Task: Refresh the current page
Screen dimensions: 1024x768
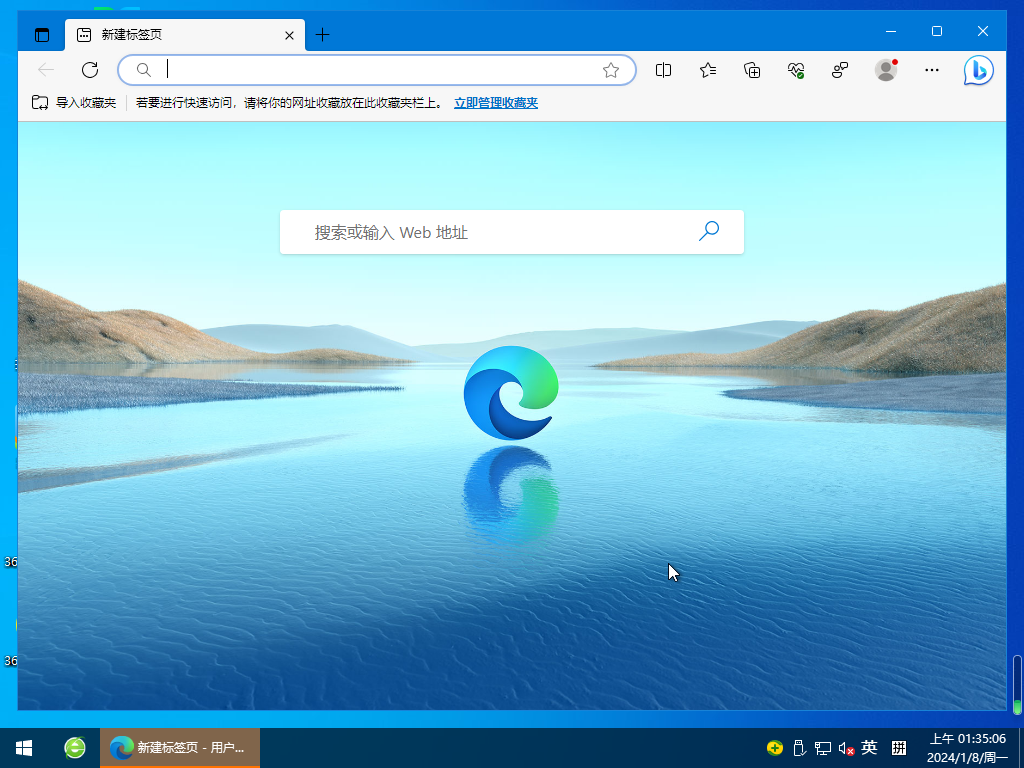Action: tap(90, 70)
